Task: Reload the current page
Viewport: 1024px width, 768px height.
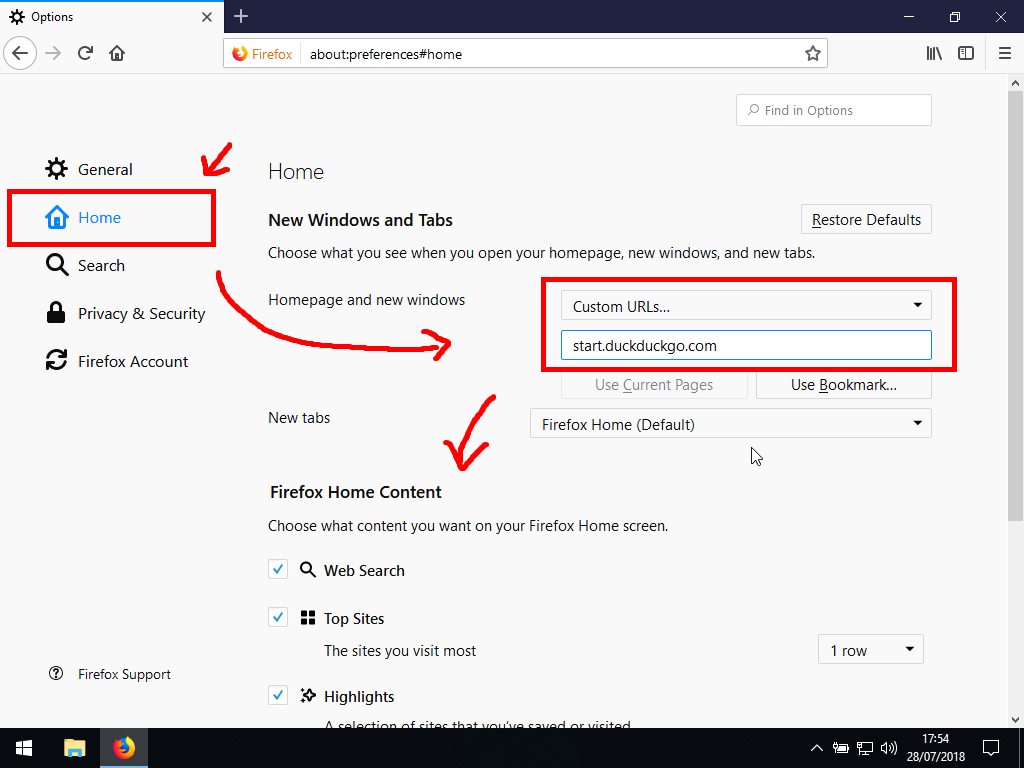Action: coord(85,53)
